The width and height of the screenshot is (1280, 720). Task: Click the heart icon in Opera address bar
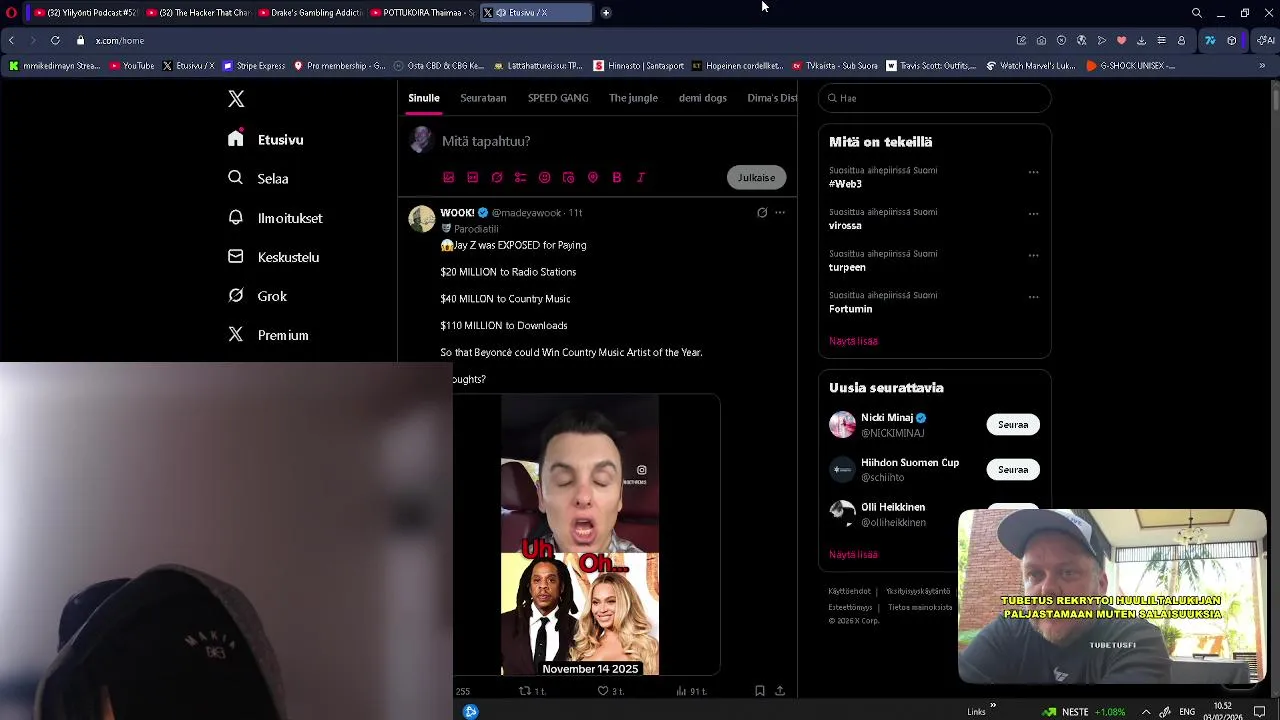[x=1121, y=41]
